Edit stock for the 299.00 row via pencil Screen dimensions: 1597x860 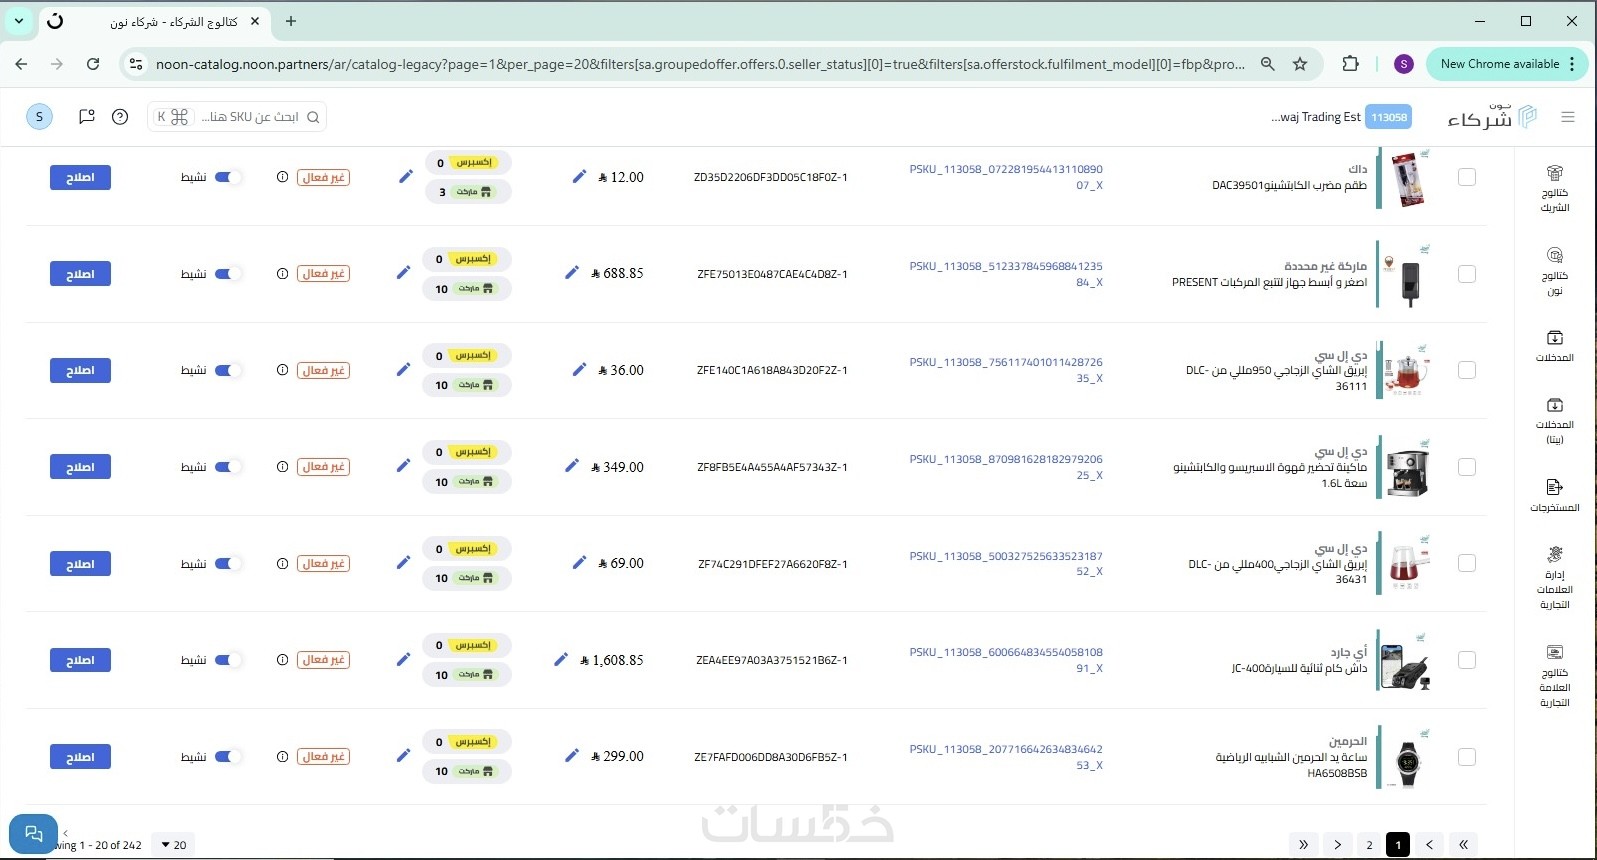point(403,756)
